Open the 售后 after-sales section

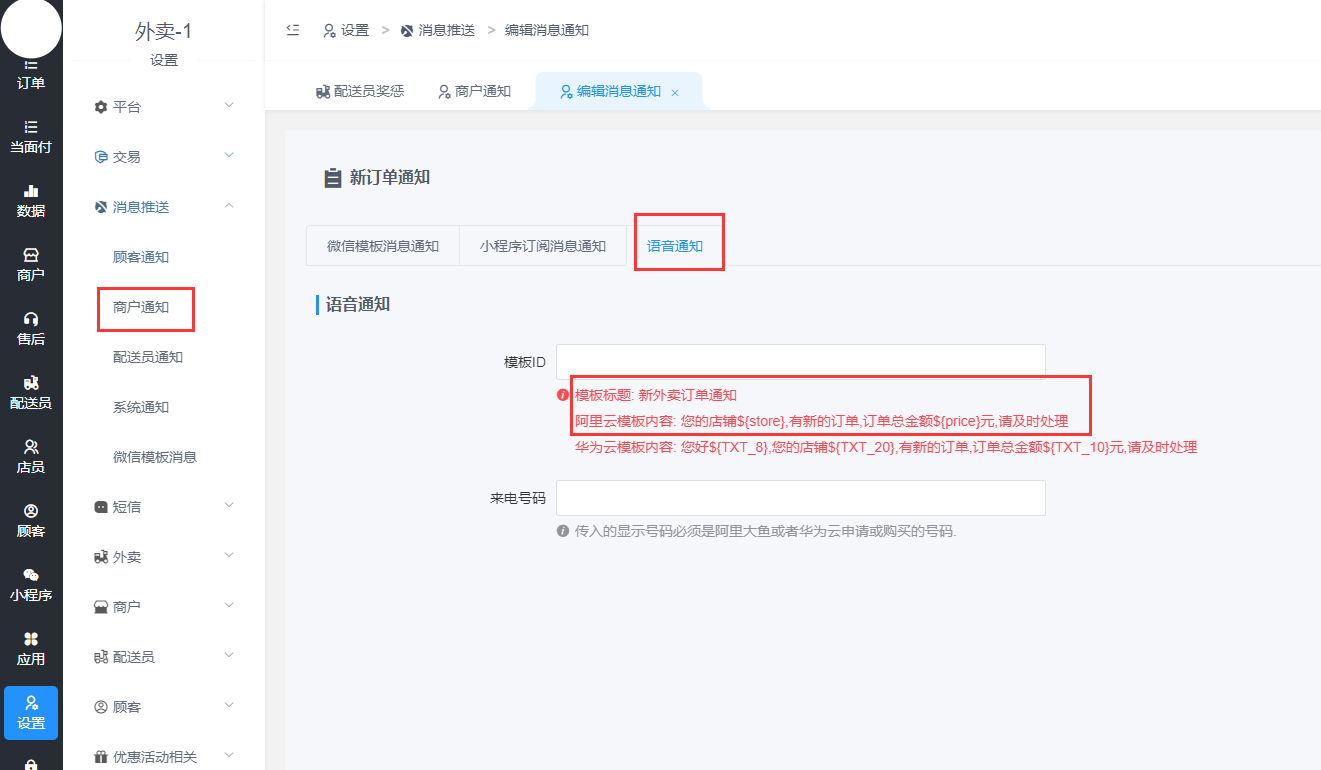31,329
